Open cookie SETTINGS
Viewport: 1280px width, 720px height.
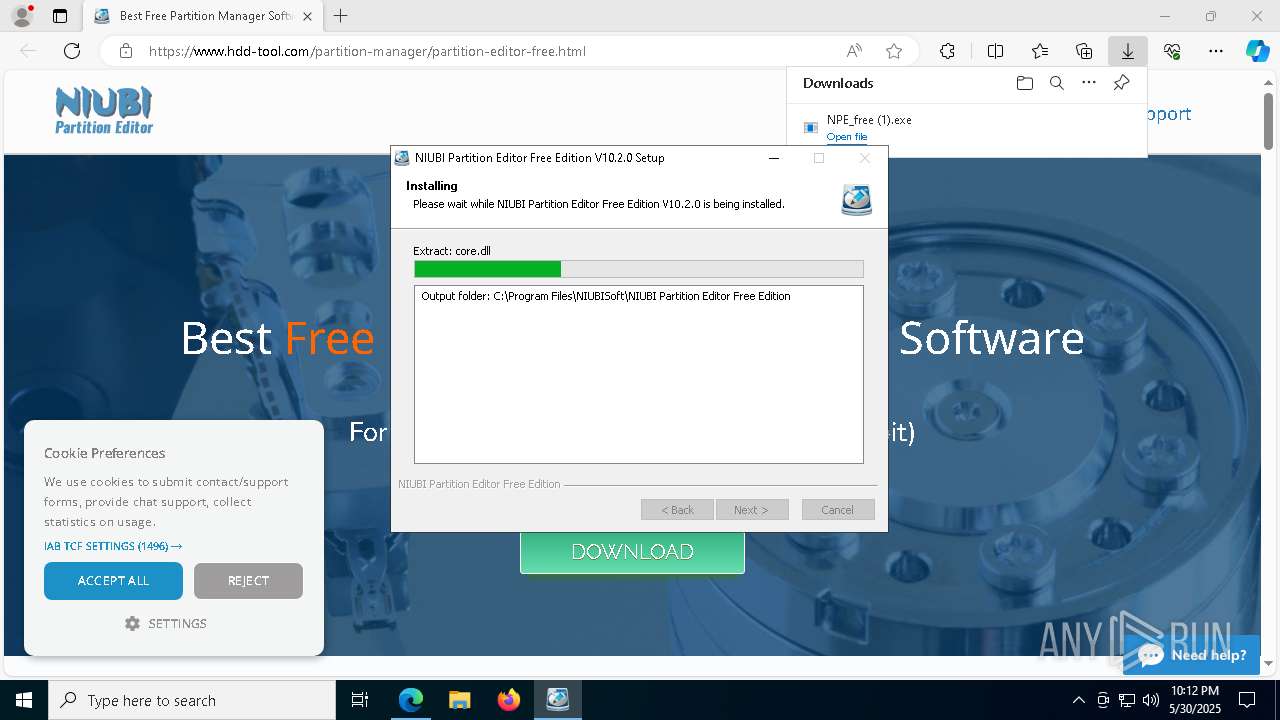166,623
